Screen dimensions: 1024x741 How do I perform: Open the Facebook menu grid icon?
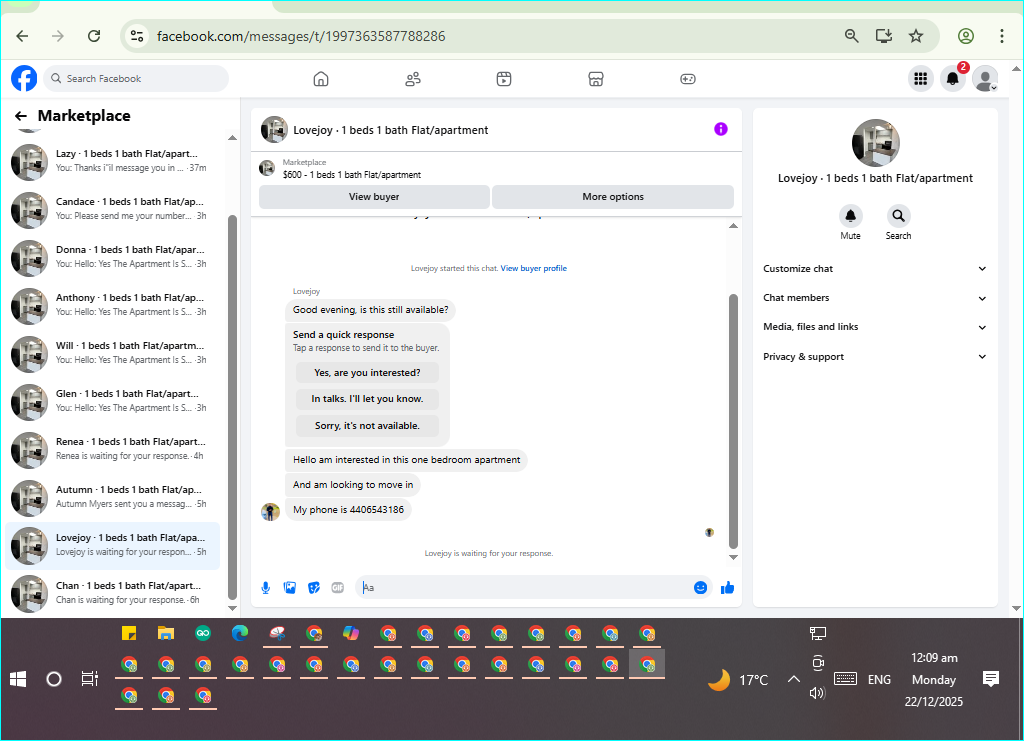tap(921, 79)
